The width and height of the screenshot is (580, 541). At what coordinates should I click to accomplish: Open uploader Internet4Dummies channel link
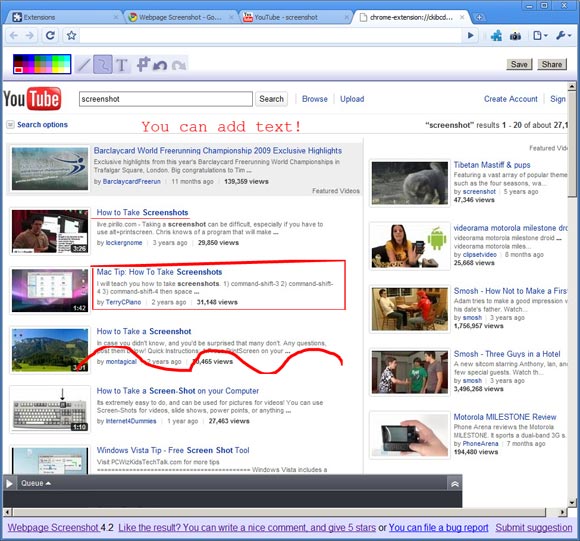click(x=131, y=421)
